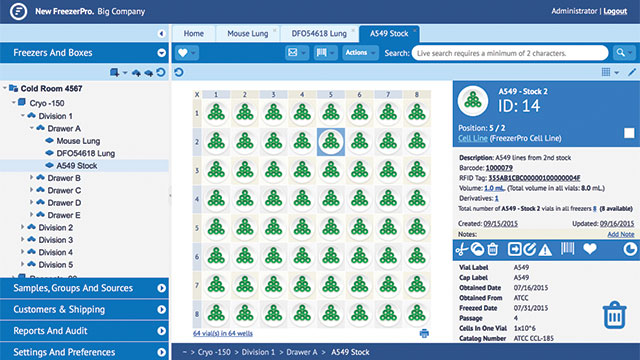Switch to the Mouse Lung tab
Image resolution: width=640 pixels, height=360 pixels.
coord(248,33)
